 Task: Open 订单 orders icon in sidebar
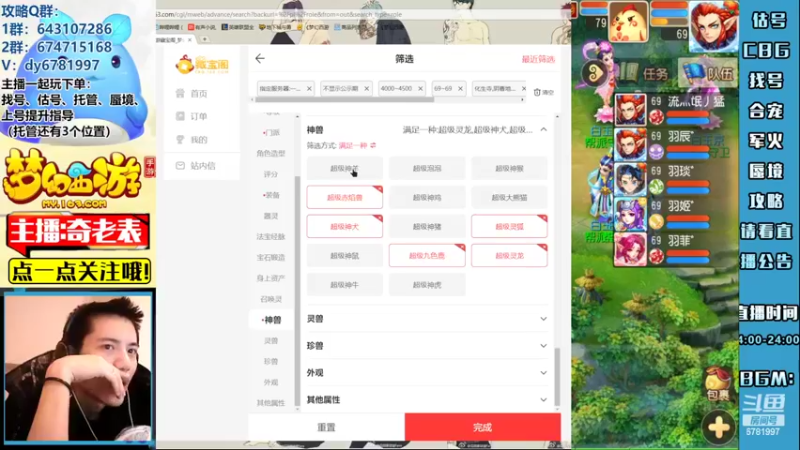180,116
